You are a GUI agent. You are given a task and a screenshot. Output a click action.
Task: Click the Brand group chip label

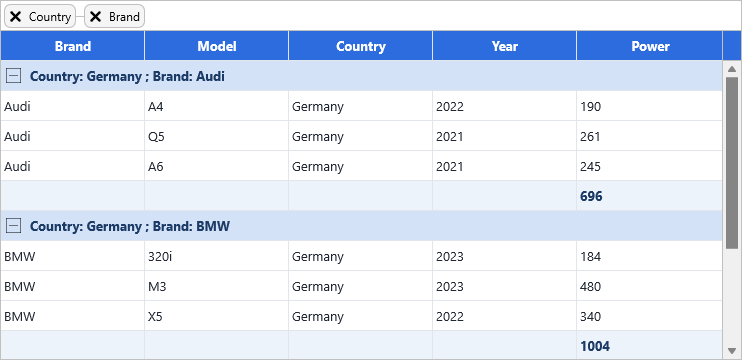point(124,17)
